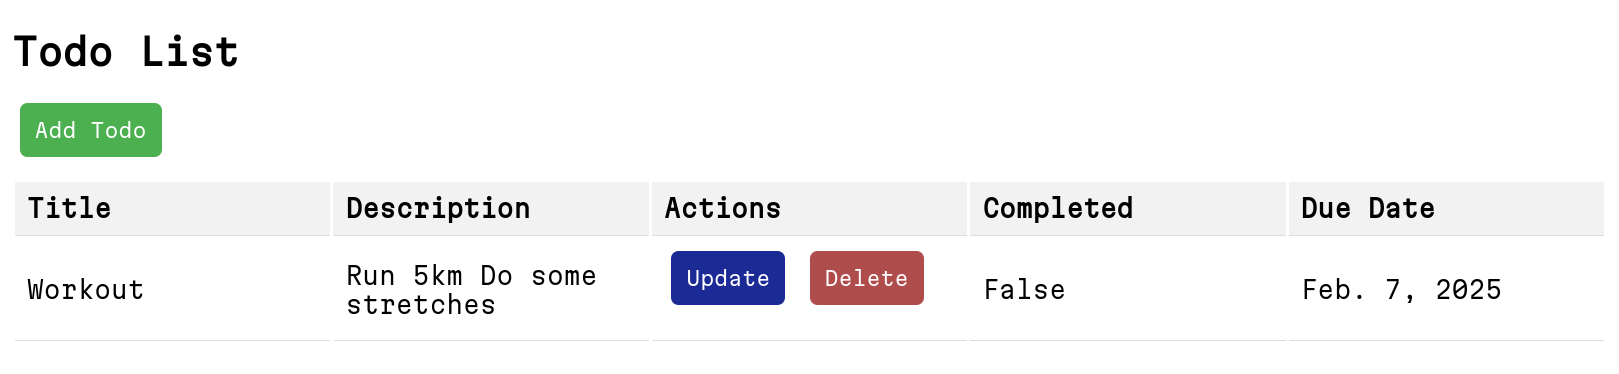Click the word stretches in the description
Screen dimensions: 1619x374
click(421, 305)
